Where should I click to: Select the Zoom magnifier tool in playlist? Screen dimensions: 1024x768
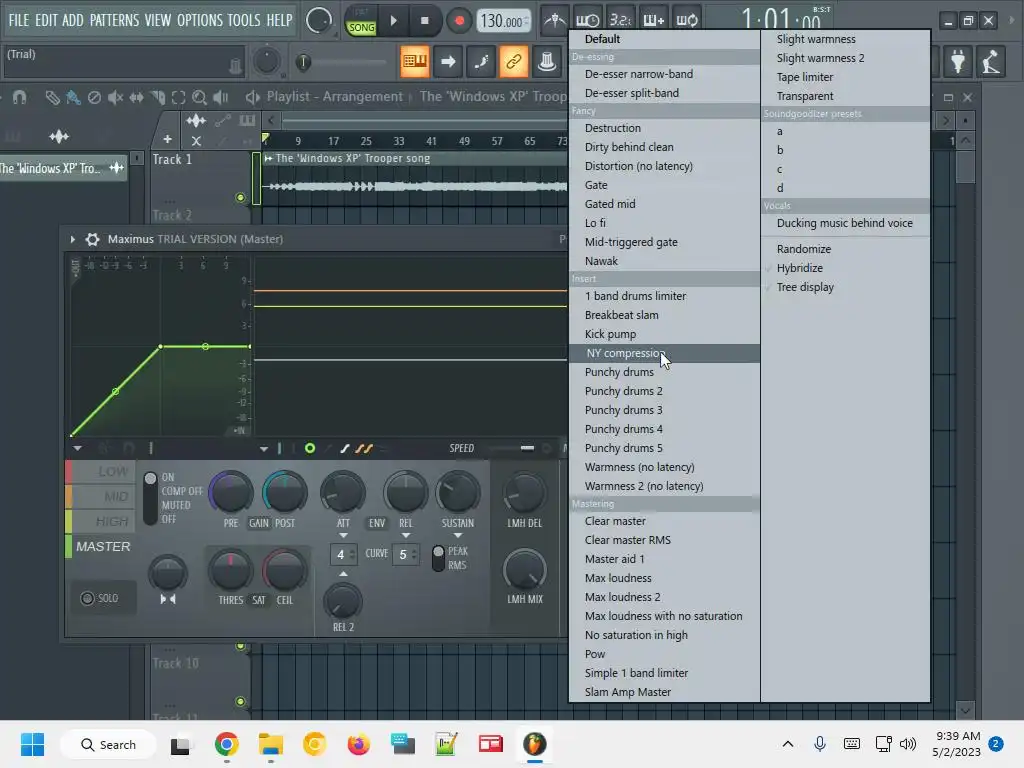tap(199, 97)
